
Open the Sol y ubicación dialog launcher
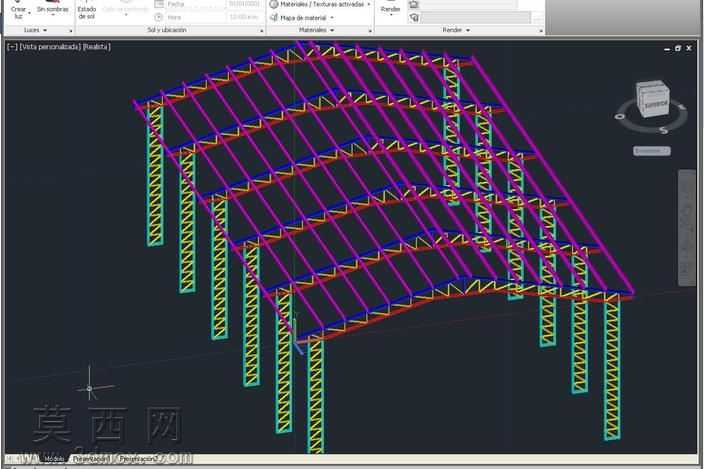point(262,31)
